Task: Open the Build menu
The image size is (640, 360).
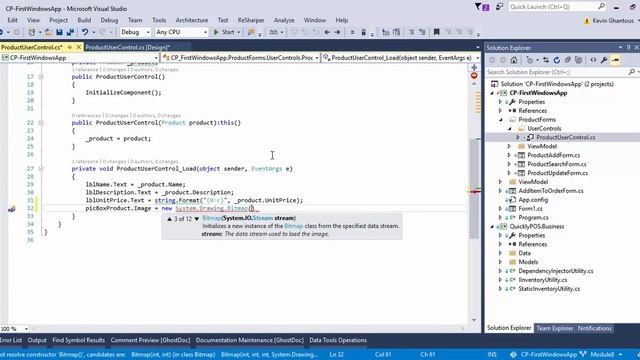Action: [x=84, y=20]
